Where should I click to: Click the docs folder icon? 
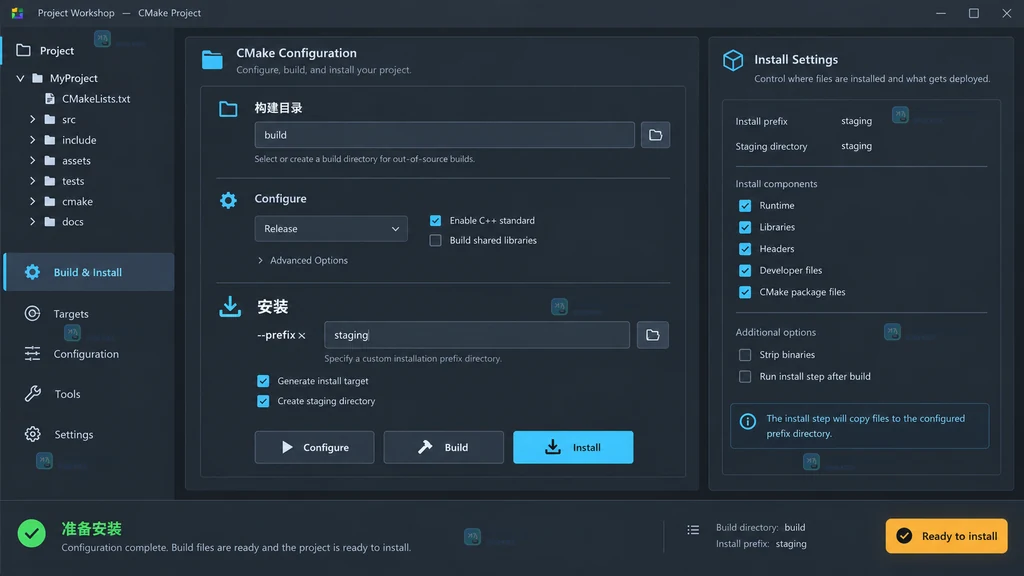point(50,221)
